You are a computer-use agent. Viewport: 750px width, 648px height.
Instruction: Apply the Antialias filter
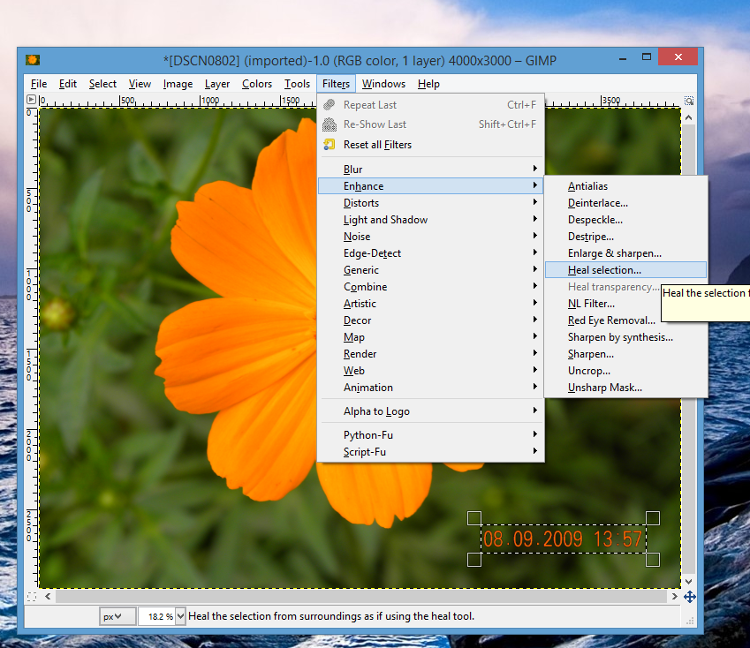pyautogui.click(x=626, y=186)
